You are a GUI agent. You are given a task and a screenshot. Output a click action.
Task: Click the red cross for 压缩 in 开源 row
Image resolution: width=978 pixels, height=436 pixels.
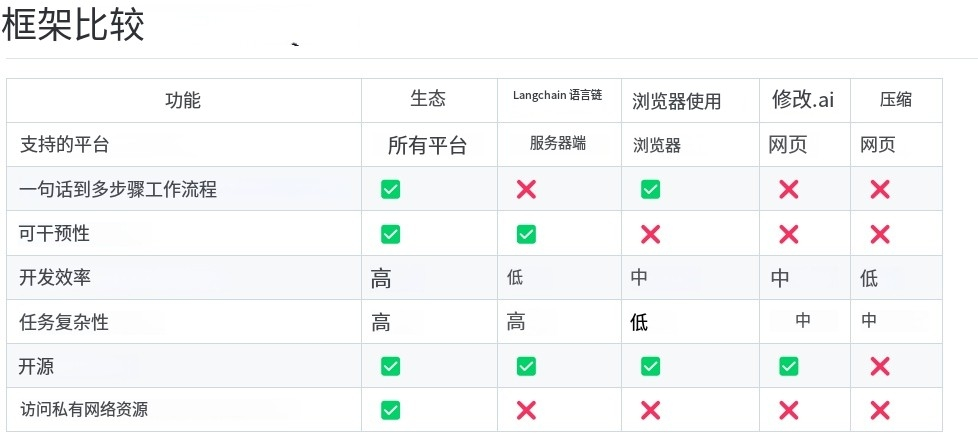pos(879,366)
